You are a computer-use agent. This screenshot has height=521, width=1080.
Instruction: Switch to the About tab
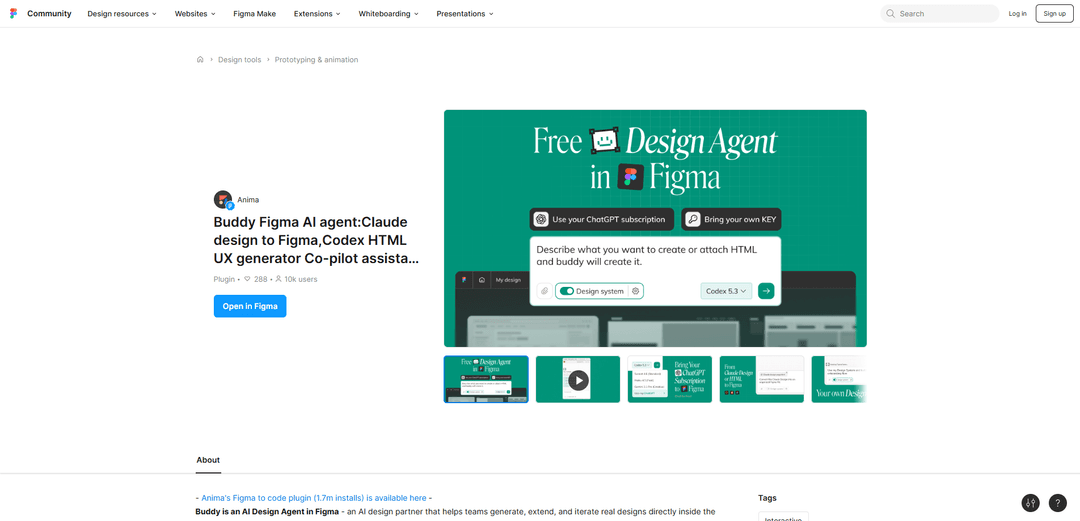208,460
